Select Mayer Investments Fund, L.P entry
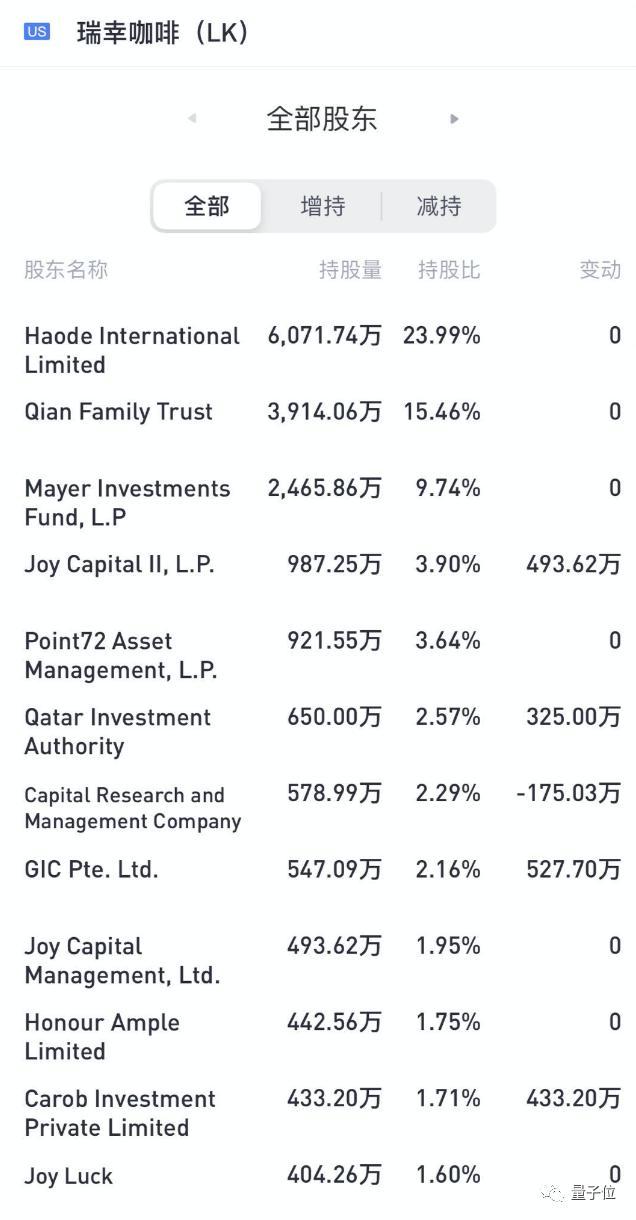The width and height of the screenshot is (636, 1220). click(127, 502)
